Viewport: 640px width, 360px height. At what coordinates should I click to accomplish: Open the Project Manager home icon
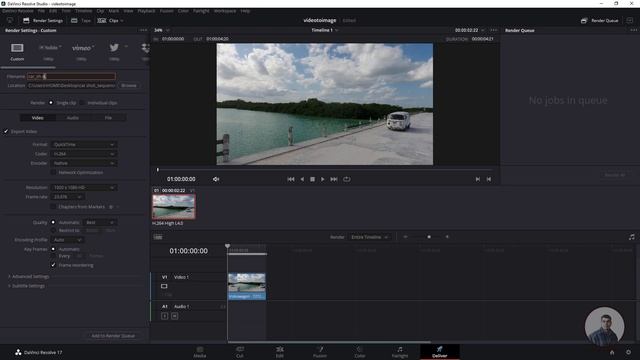(x=612, y=352)
